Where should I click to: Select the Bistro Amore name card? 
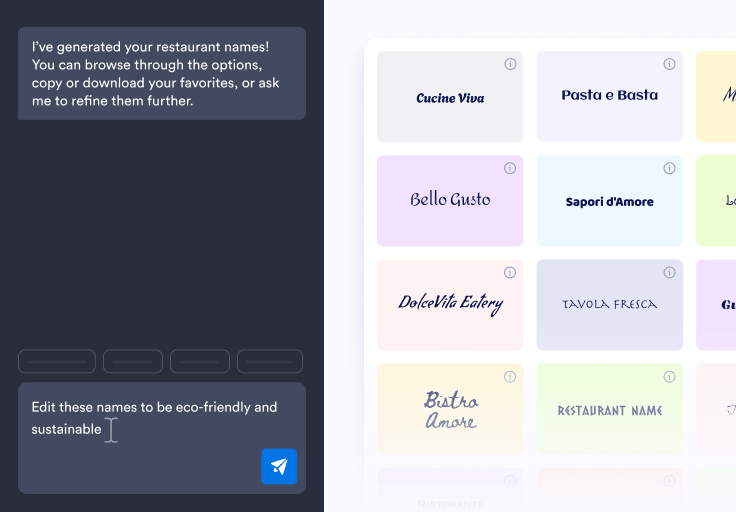coord(450,409)
